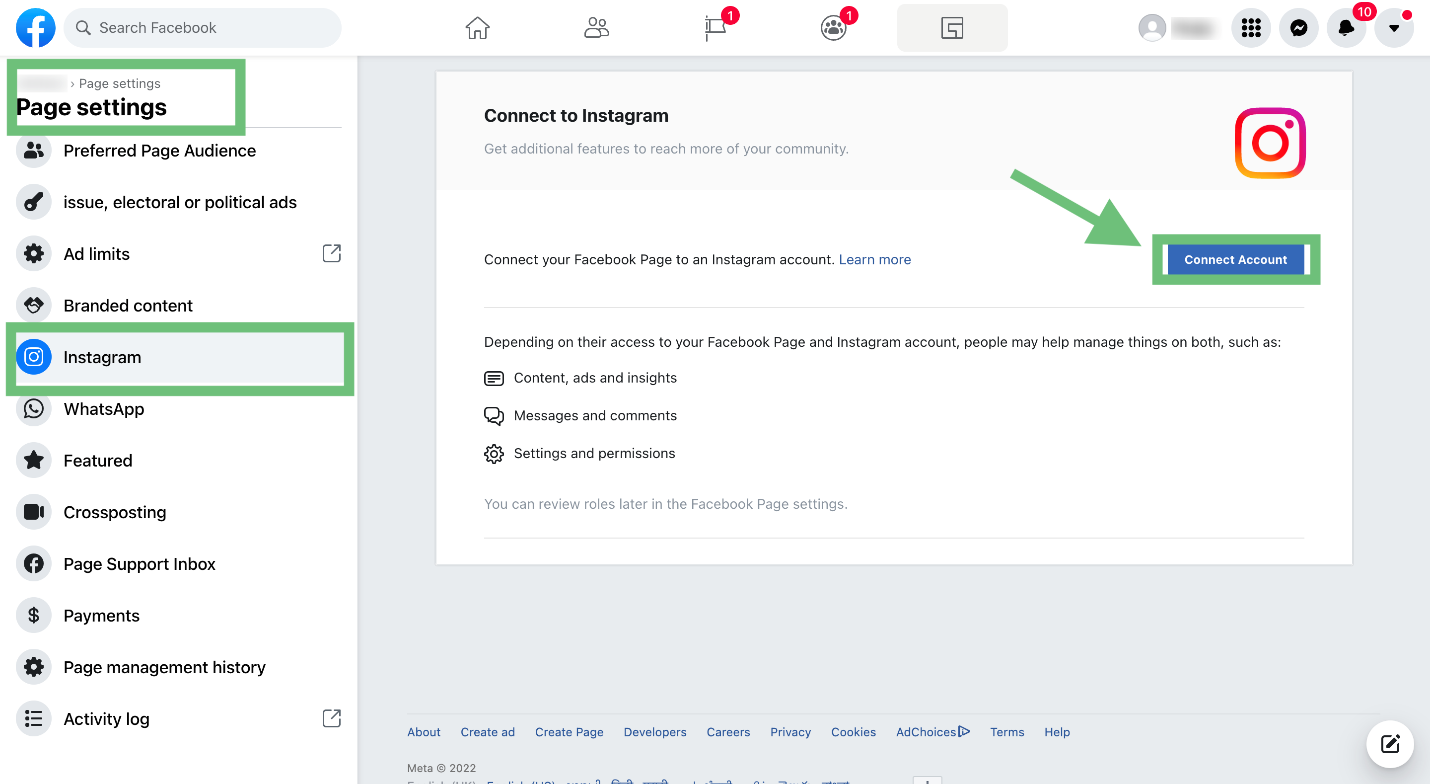This screenshot has width=1430, height=784.
Task: Open the Help footer link
Action: pyautogui.click(x=1057, y=732)
